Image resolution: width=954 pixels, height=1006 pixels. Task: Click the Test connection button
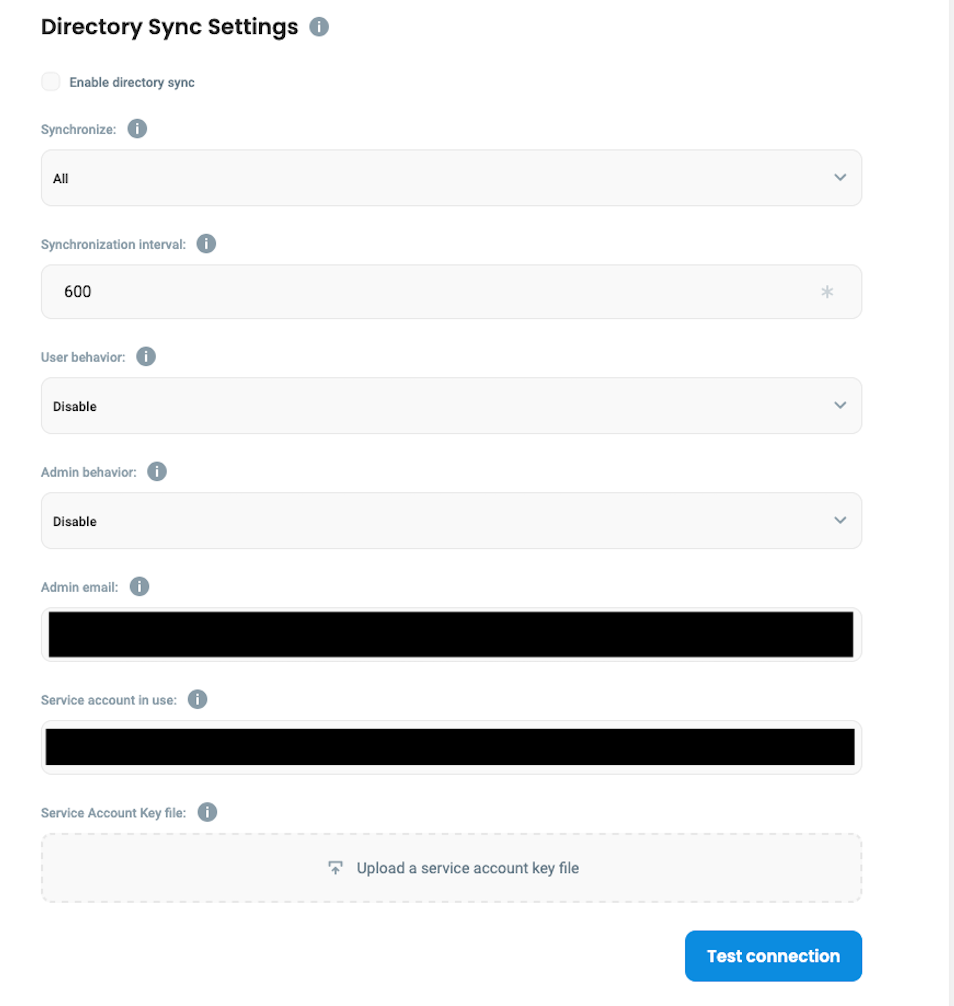pos(773,956)
